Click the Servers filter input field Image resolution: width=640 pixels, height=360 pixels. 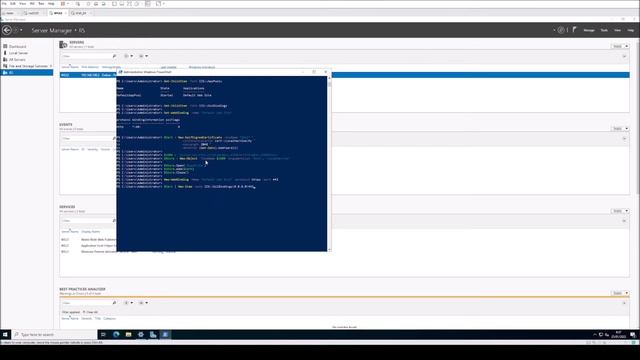(x=87, y=56)
